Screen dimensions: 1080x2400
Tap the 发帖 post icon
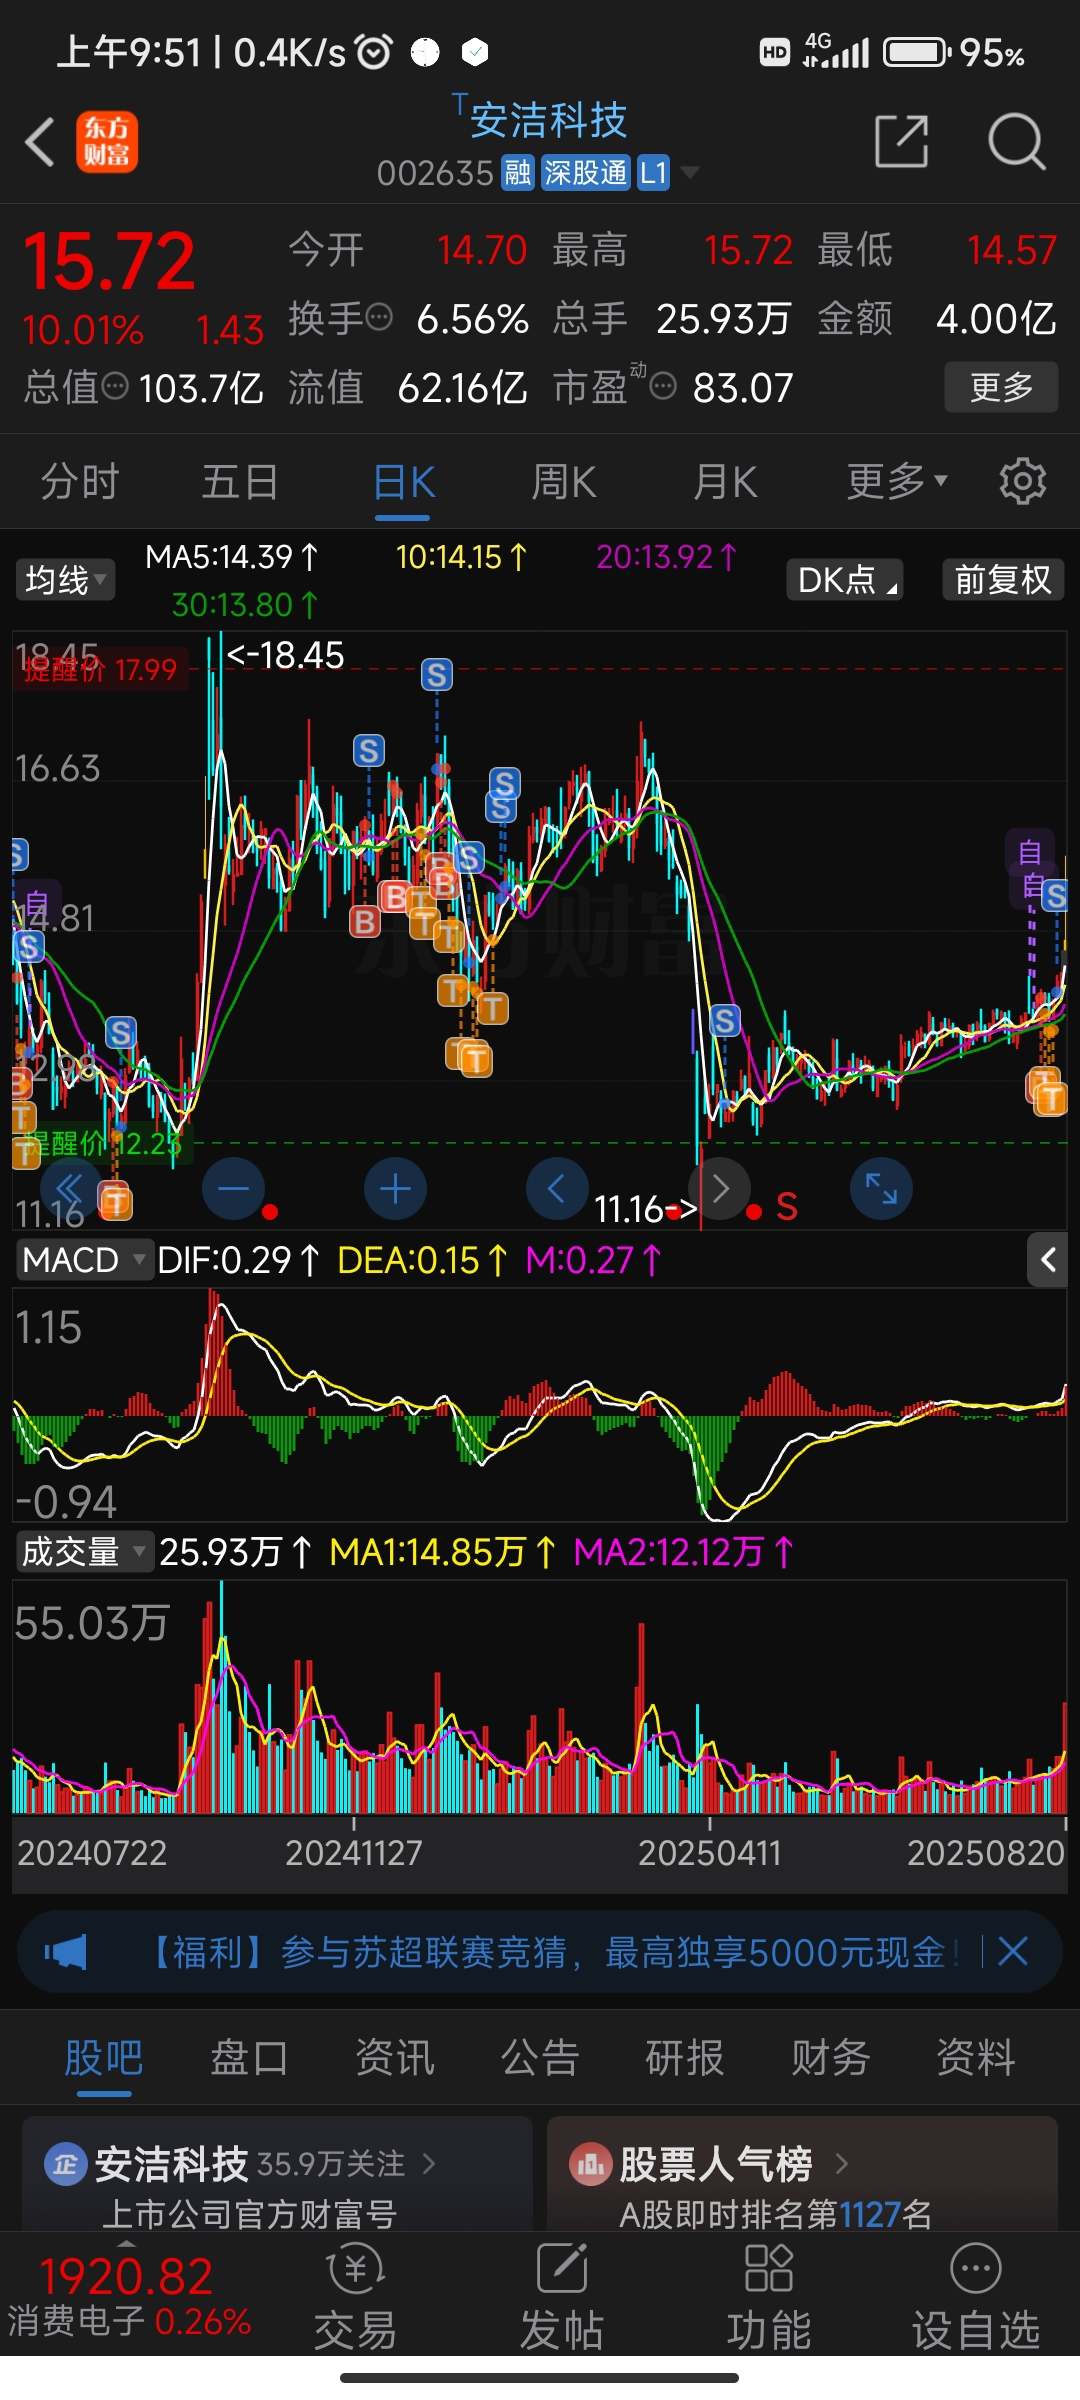pos(562,2266)
